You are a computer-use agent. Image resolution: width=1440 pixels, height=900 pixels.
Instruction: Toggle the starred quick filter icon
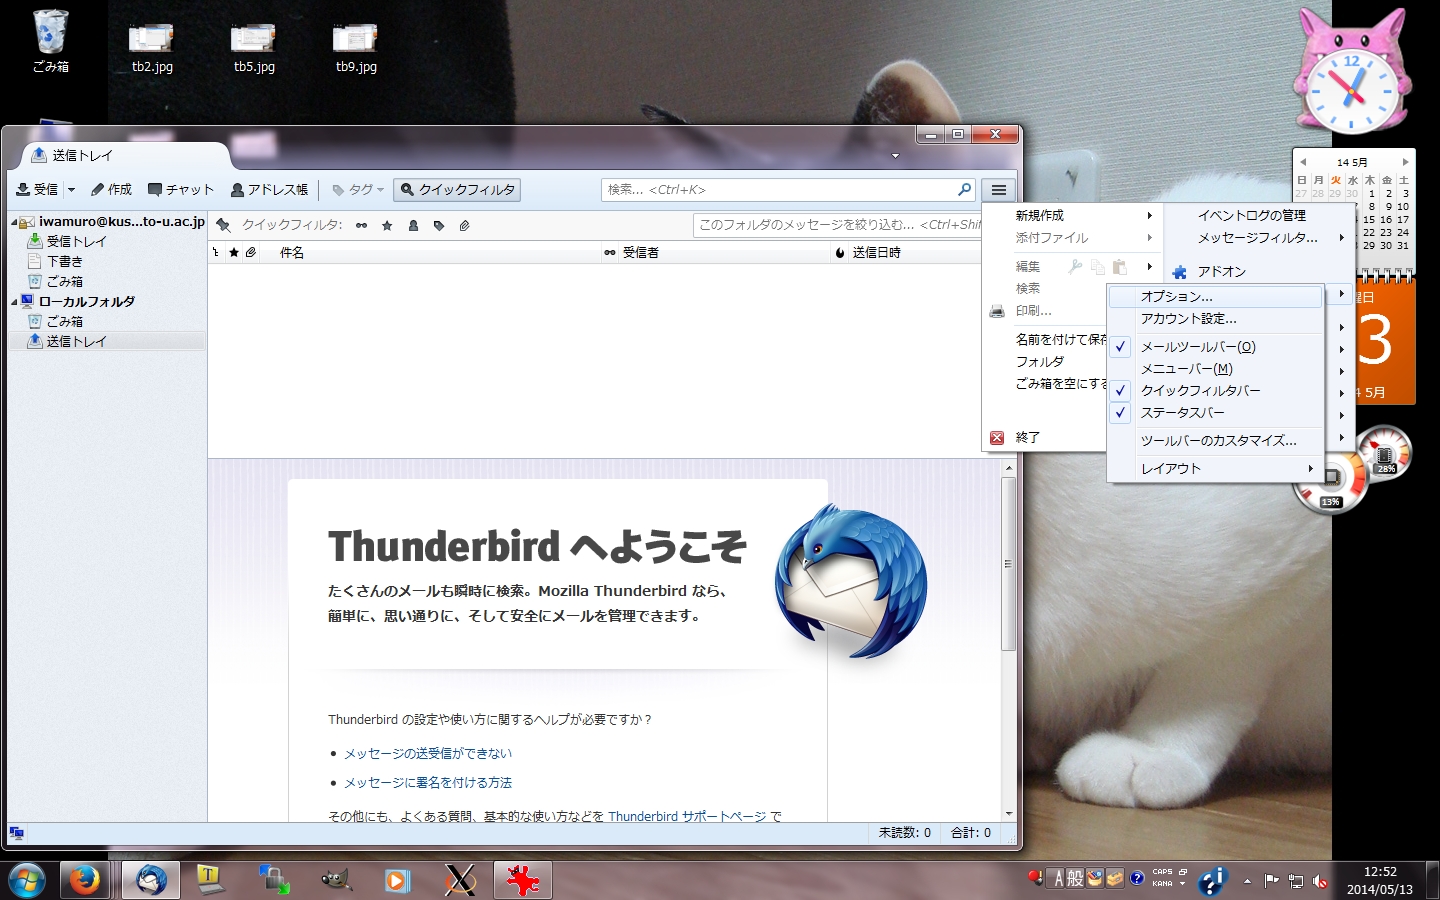point(387,225)
